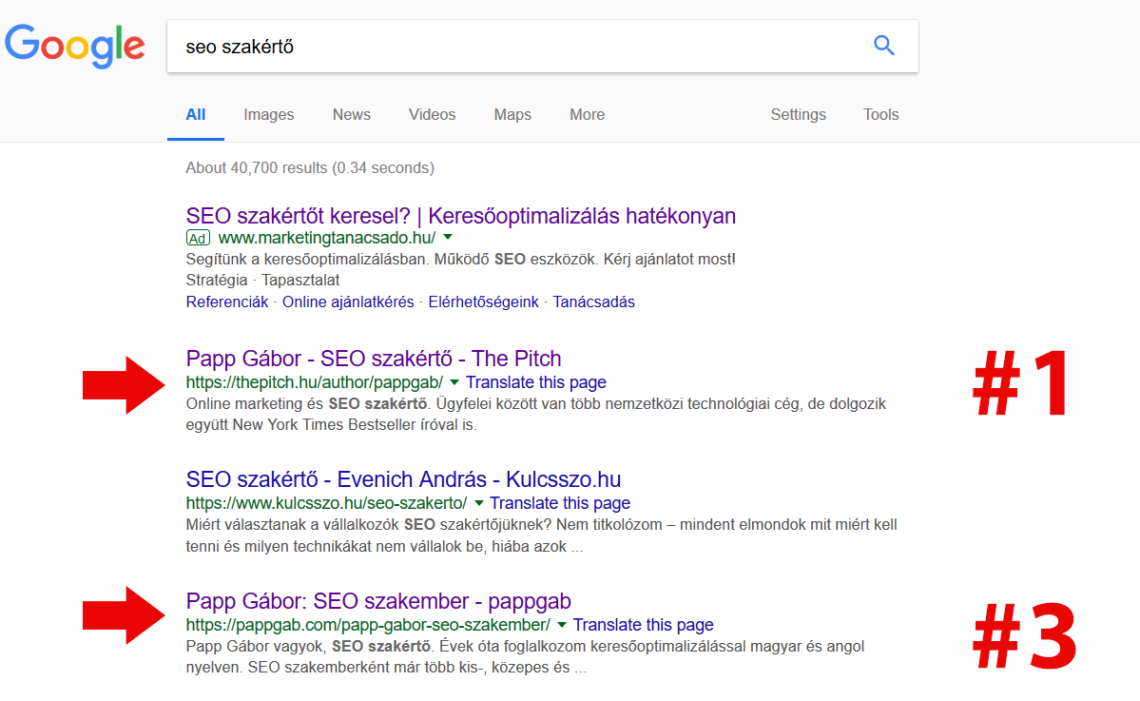Open the 'Online ajánlatkérés' sitelink
Viewport: 1140px width, 701px height.
pos(348,302)
